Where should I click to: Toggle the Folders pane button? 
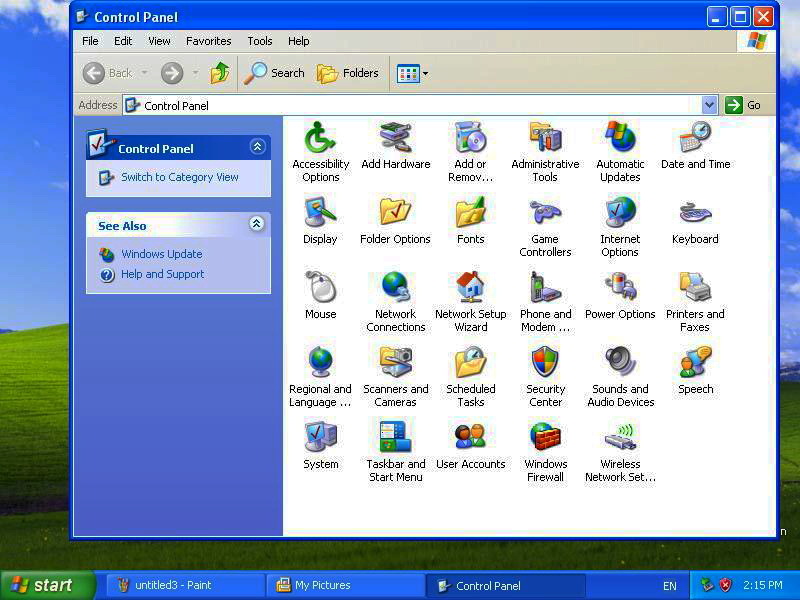tap(348, 73)
